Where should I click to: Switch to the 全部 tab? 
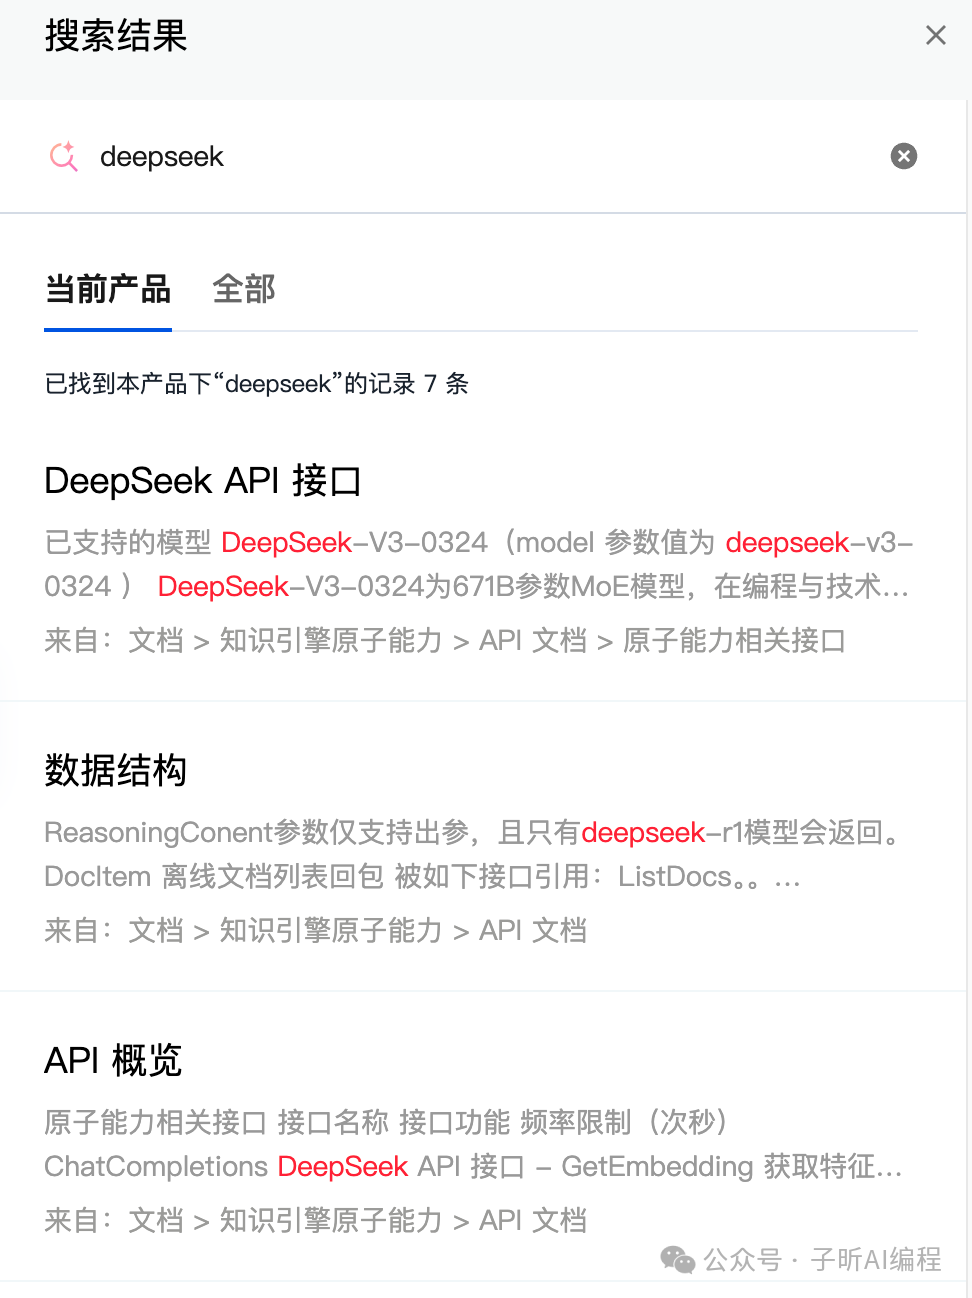[244, 289]
